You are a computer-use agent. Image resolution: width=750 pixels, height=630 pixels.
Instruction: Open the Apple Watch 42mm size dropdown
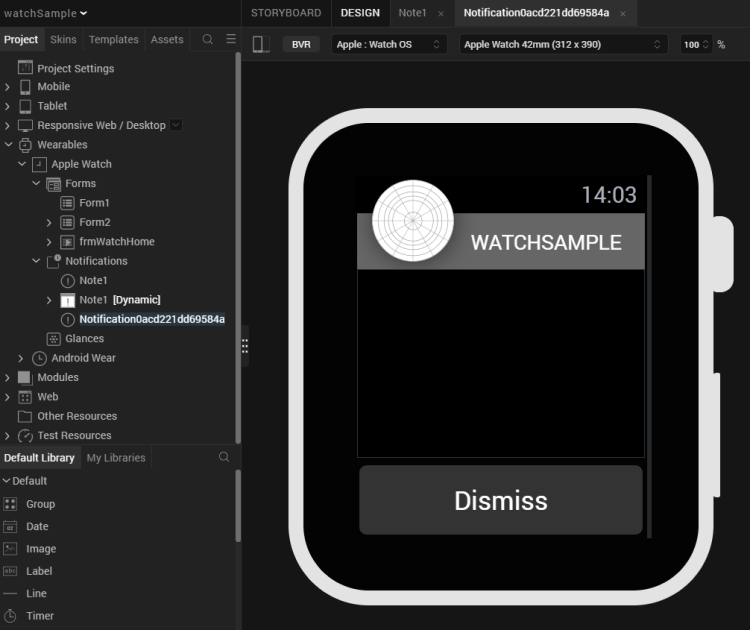[x=563, y=44]
